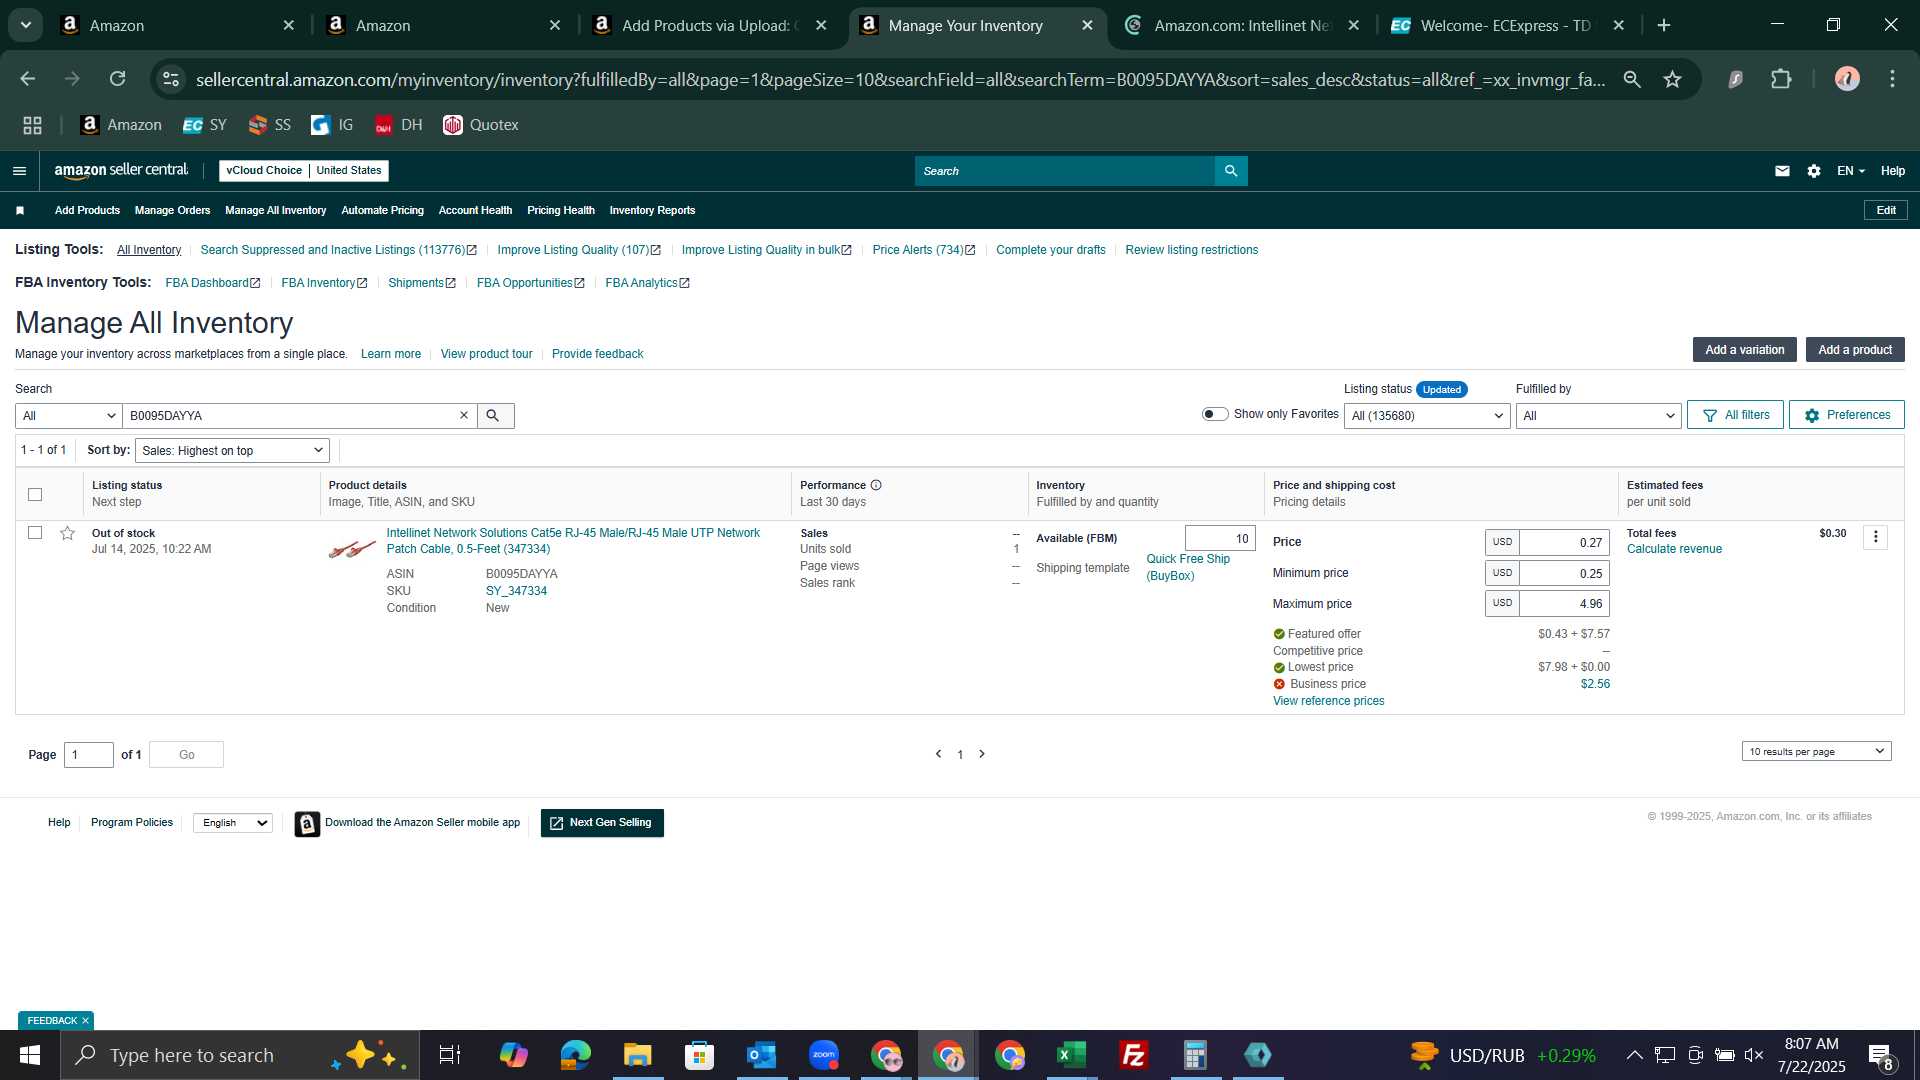Click the bookmark flag icon in the navigation bar
Image resolution: width=1920 pixels, height=1080 pixels.
20,211
